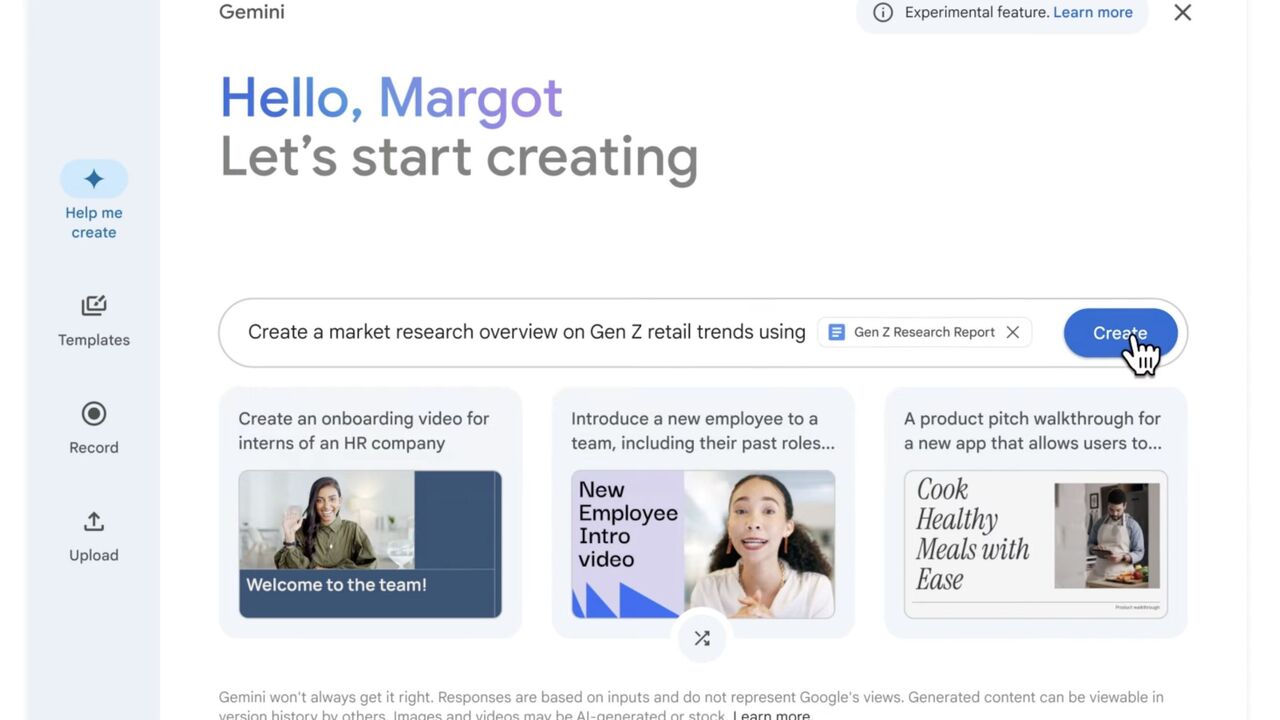Close the Gemini creation dialog
This screenshot has width=1280, height=720.
(1183, 13)
